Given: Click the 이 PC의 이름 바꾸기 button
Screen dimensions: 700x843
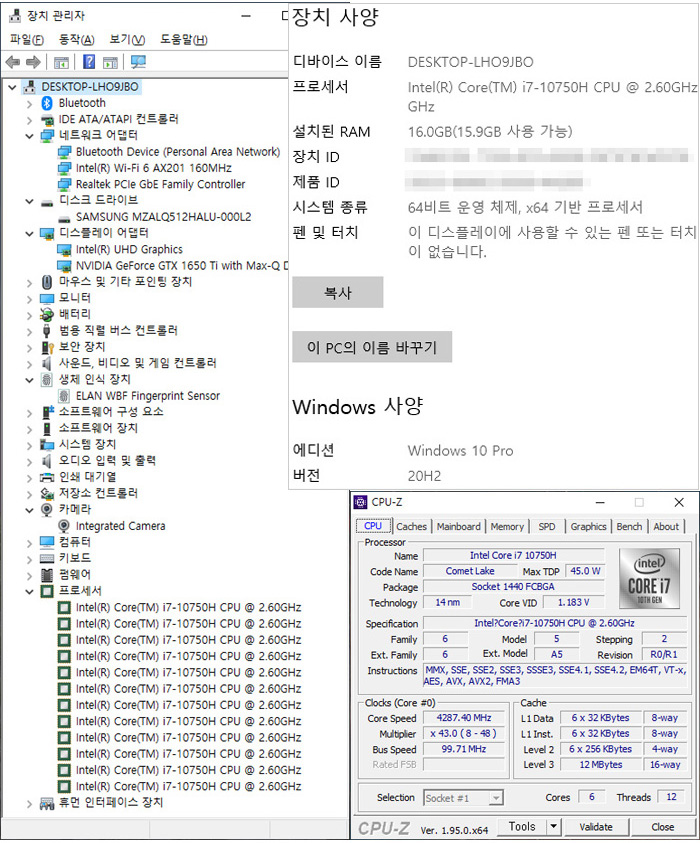Looking at the screenshot, I should tap(372, 347).
